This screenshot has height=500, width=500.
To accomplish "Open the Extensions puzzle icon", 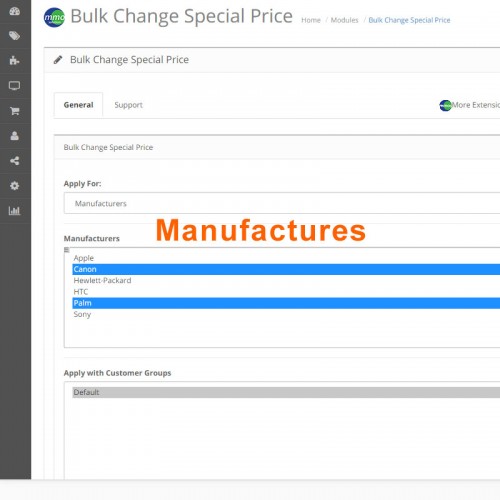I will (x=15, y=61).
